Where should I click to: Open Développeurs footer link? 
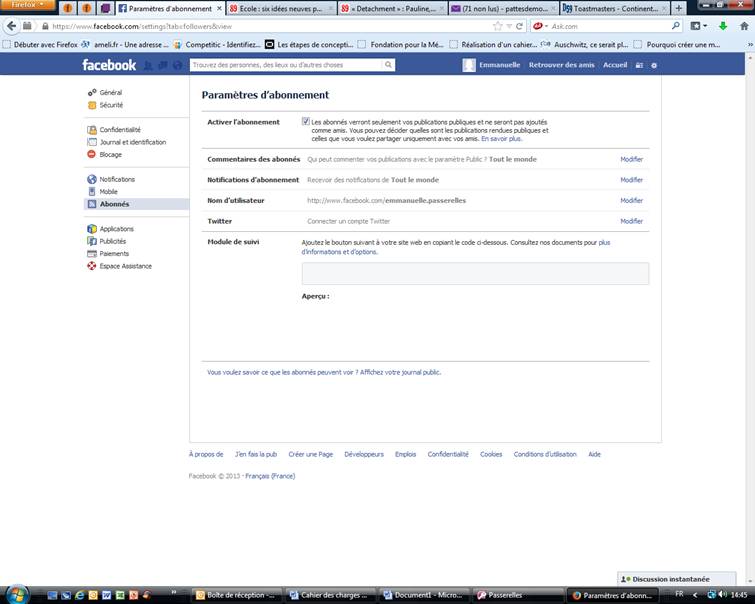[x=364, y=454]
